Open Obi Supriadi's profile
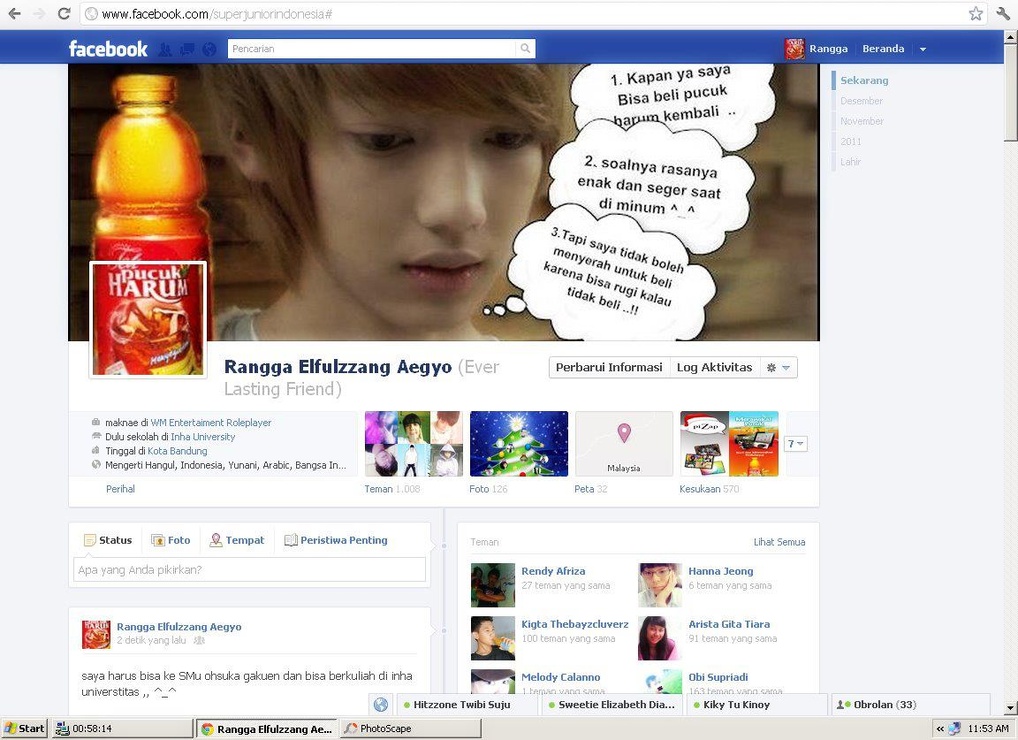This screenshot has width=1018, height=740. coord(718,677)
